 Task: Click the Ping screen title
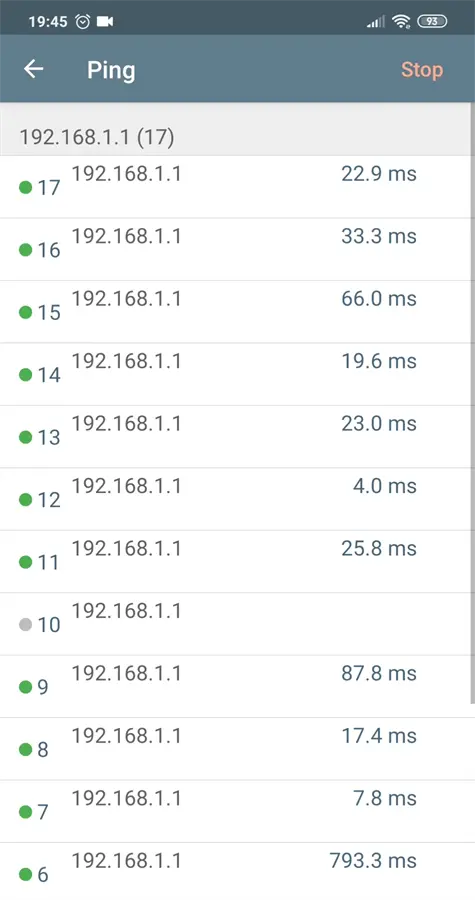[111, 70]
